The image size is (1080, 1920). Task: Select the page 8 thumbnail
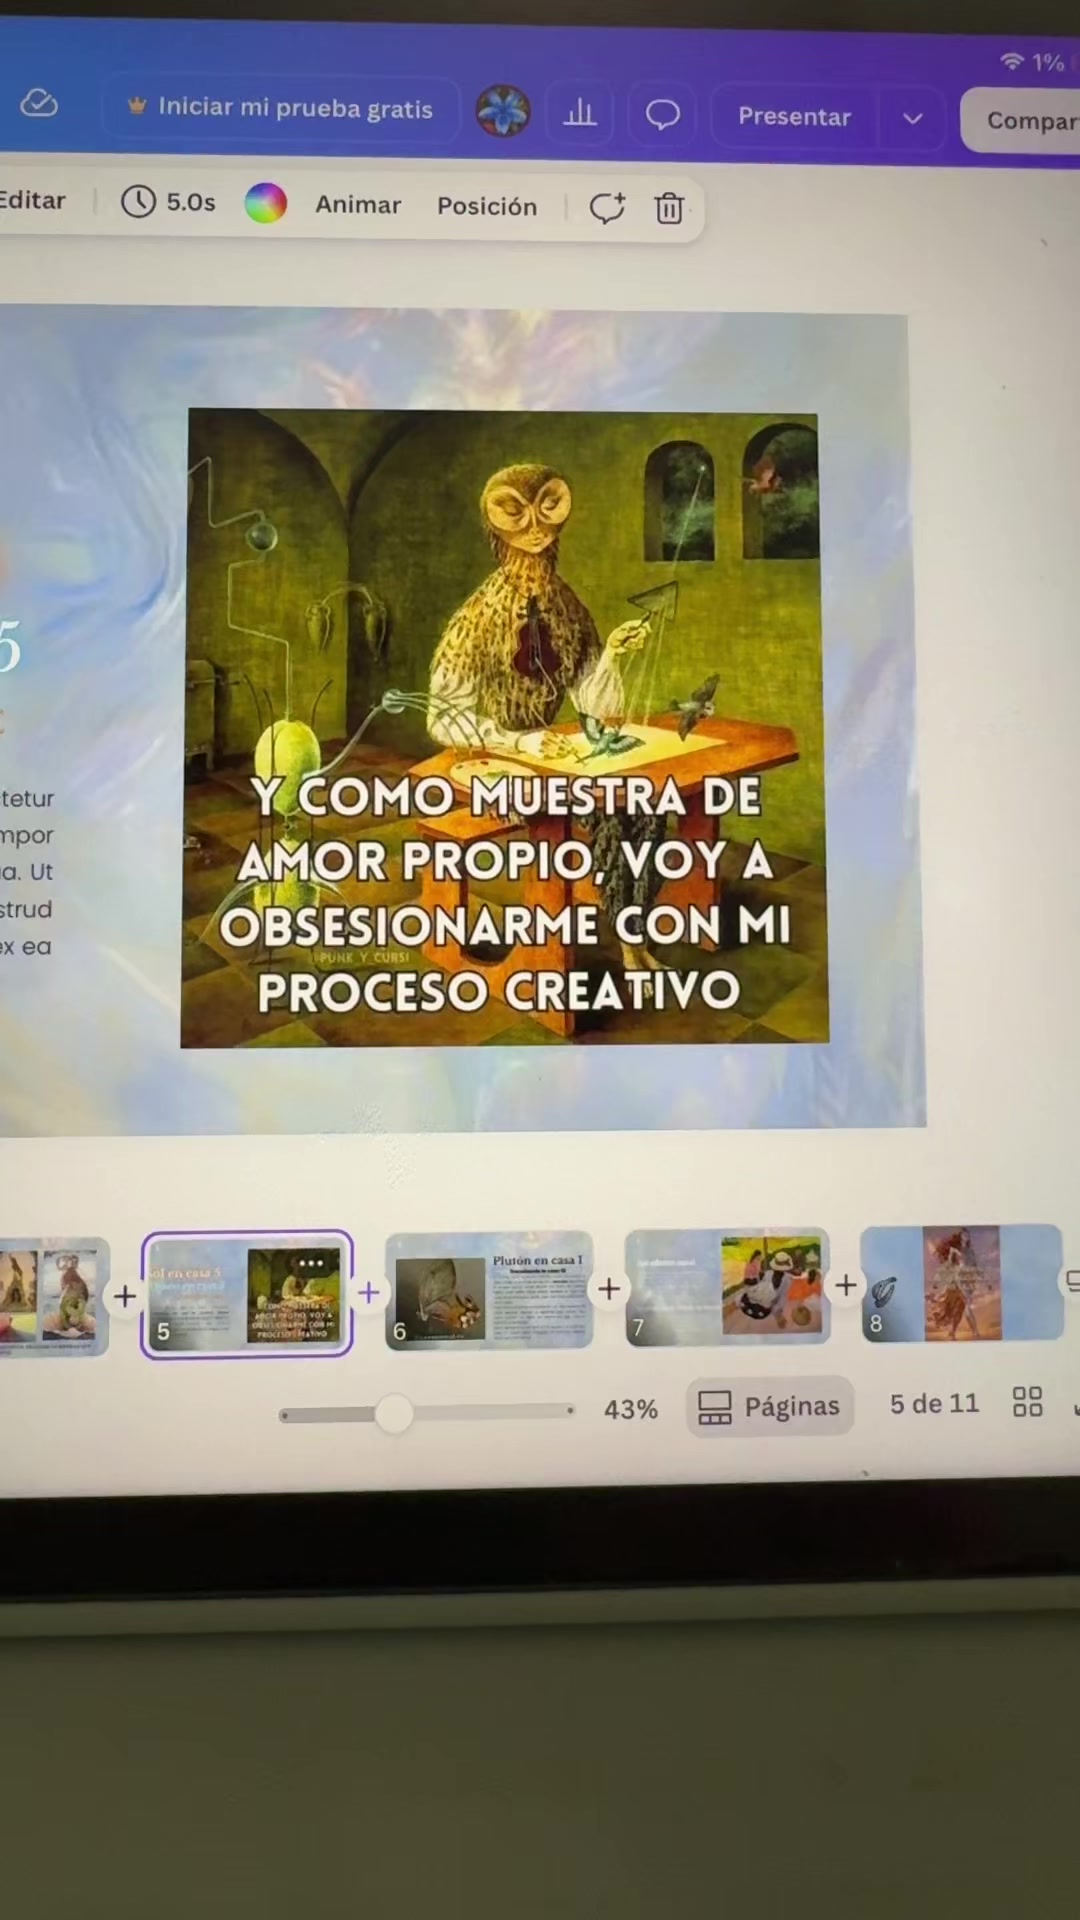point(961,1283)
